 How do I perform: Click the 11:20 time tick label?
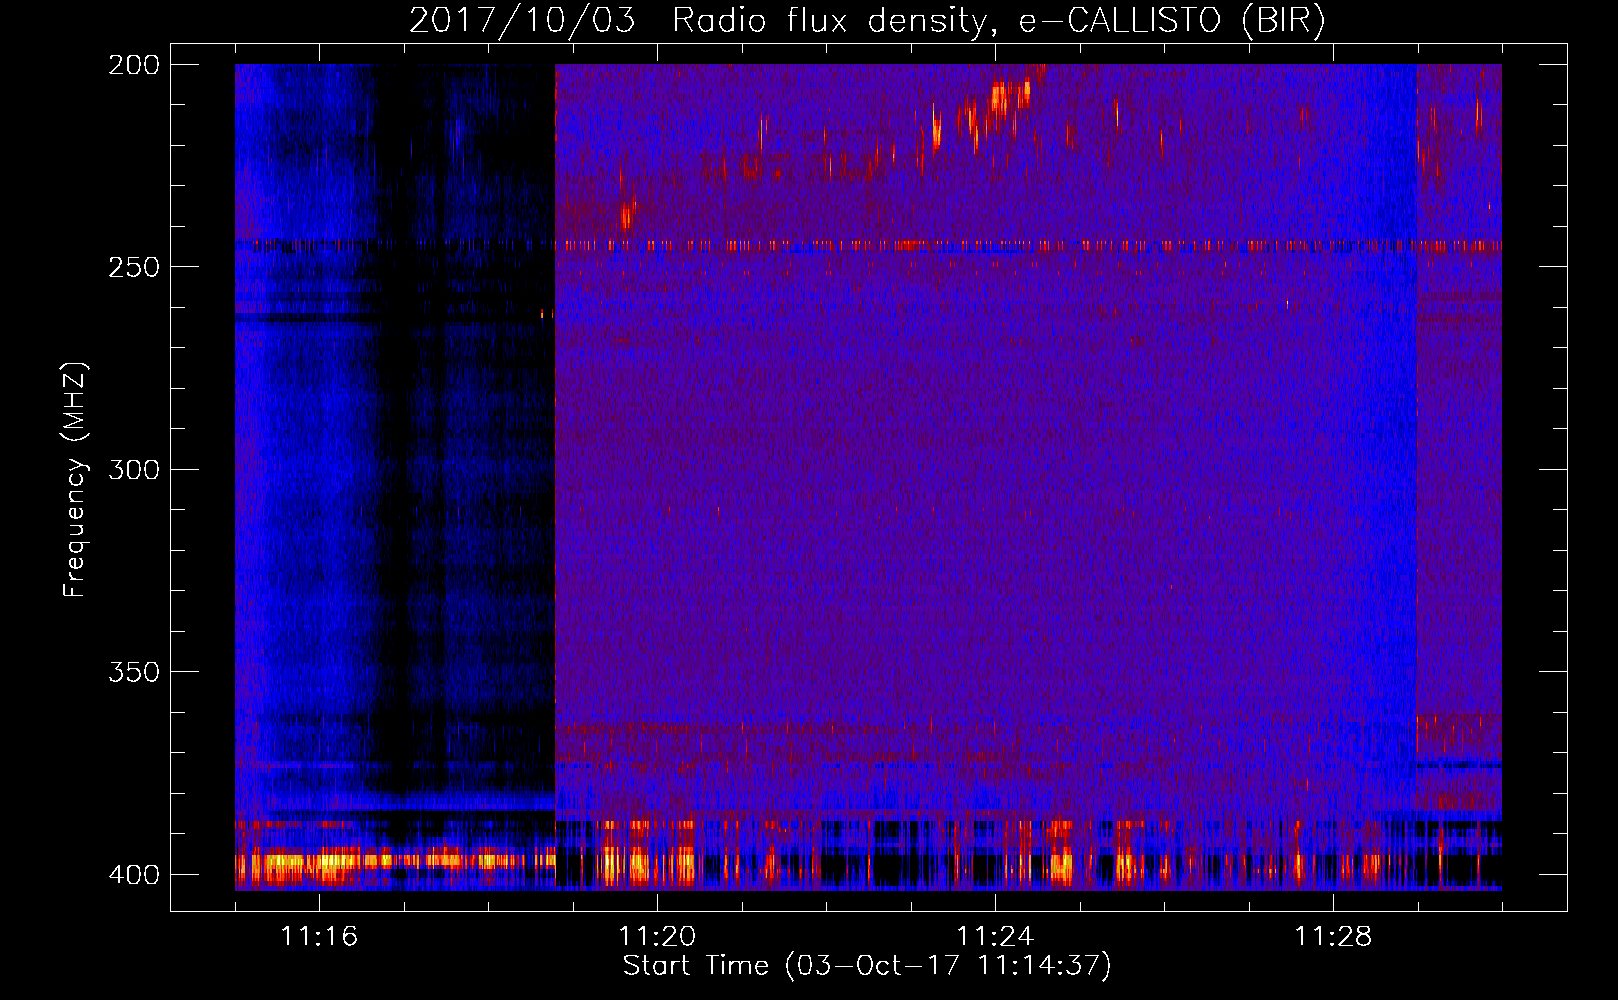coord(657,936)
